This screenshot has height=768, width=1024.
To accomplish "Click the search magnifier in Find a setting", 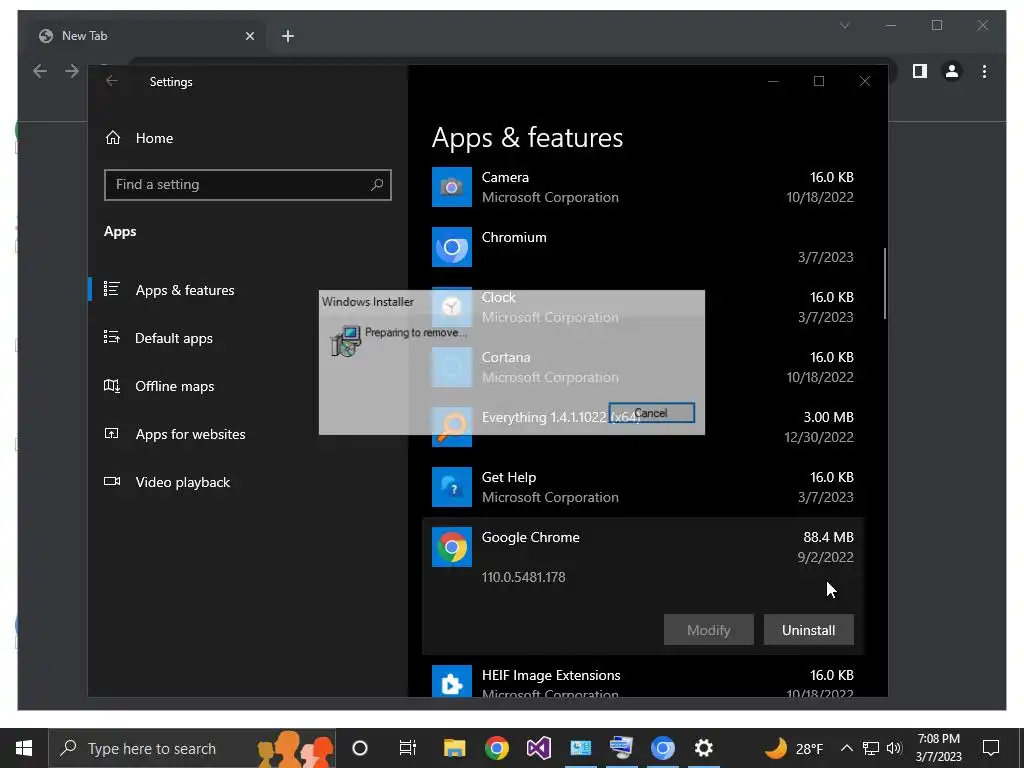I will click(377, 185).
